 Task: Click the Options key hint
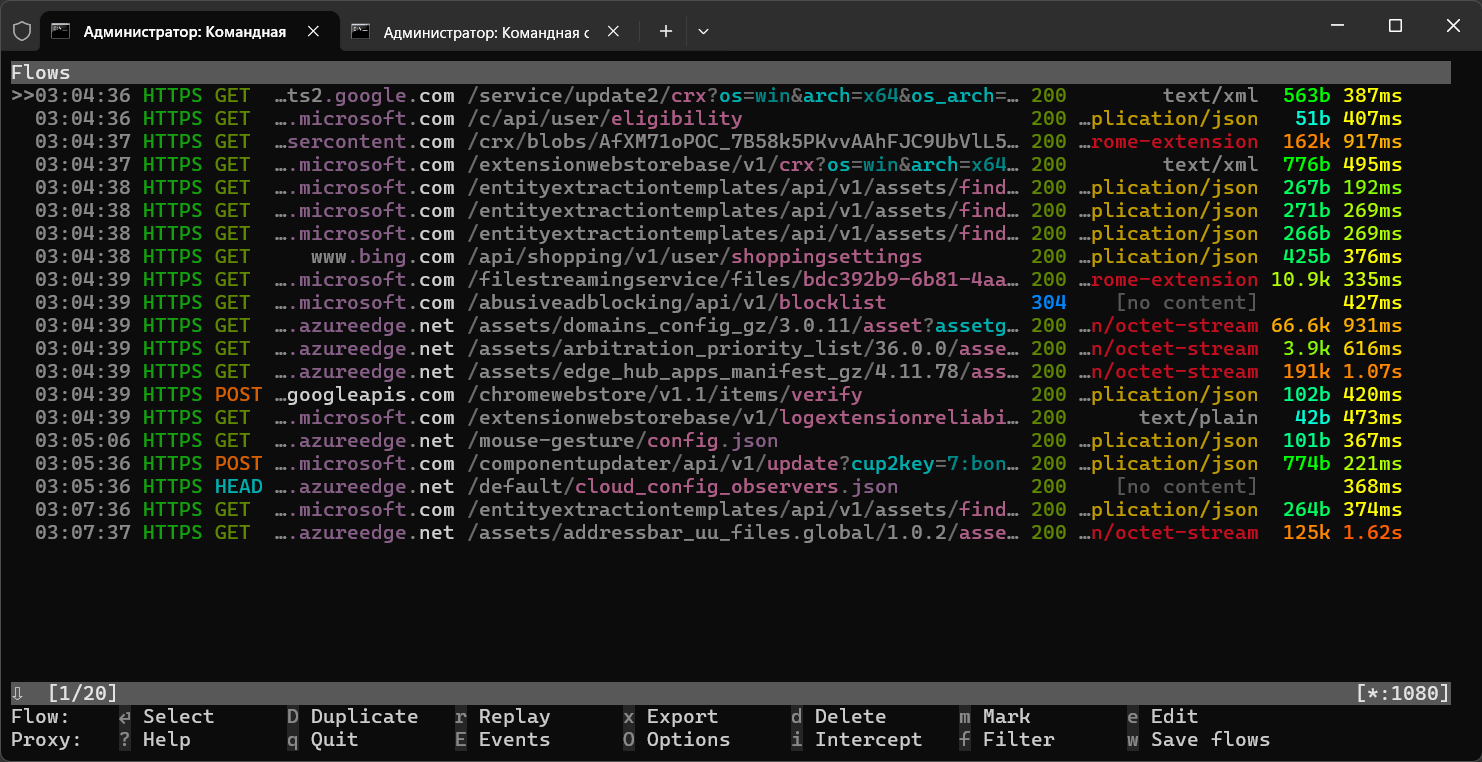click(x=677, y=739)
